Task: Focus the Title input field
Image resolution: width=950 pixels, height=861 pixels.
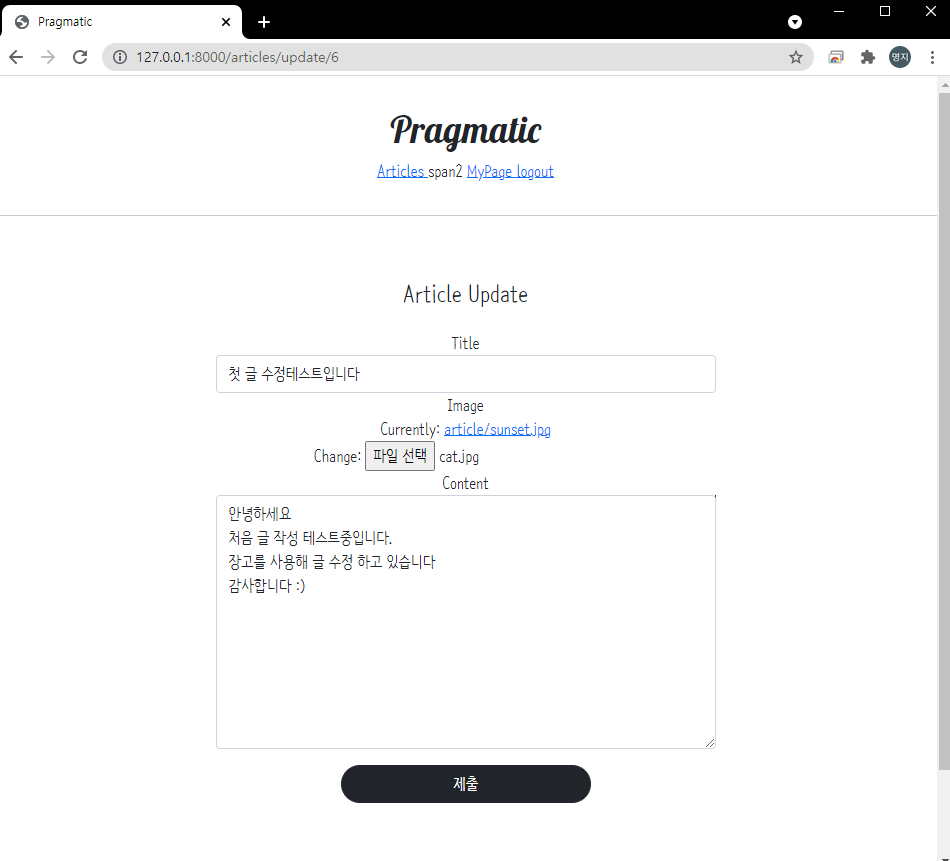Action: 465,374
